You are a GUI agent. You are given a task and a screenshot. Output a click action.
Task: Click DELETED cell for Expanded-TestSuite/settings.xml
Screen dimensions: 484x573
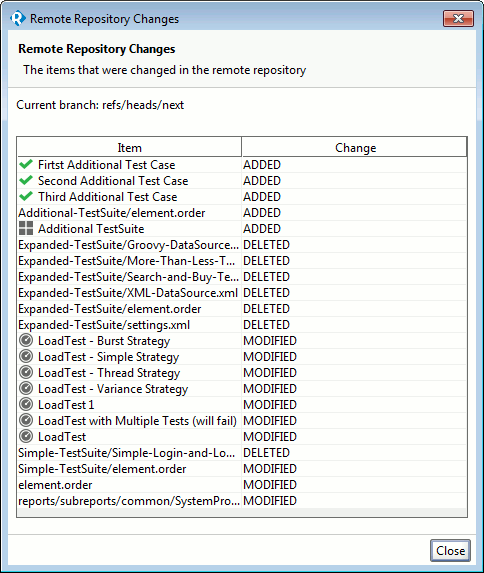point(354,325)
